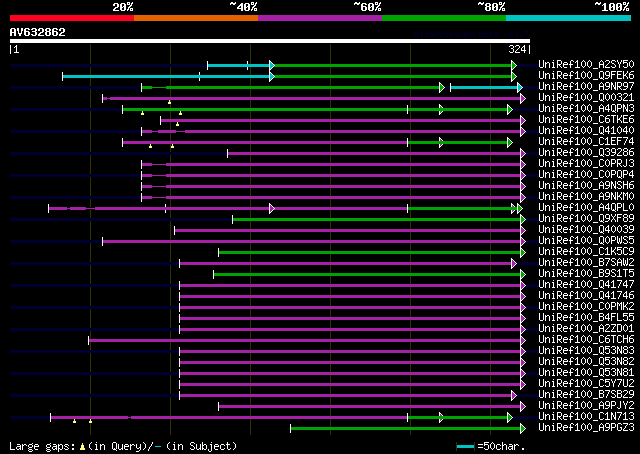This screenshot has height=454, width=640.
Task: Select the UniRef100_B4FL55 label
Action: 586,318
